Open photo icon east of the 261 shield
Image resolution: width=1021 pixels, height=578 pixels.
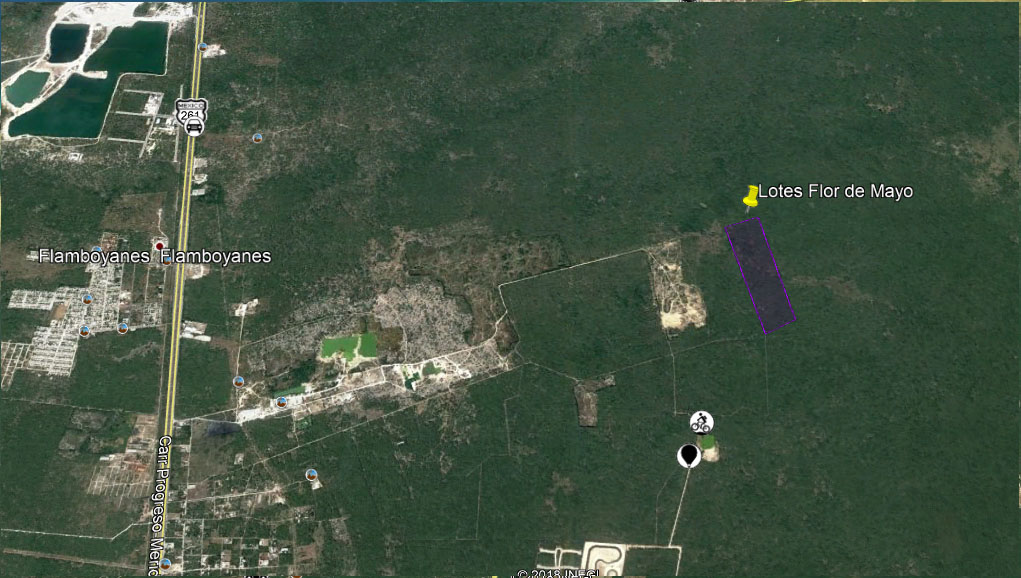(x=258, y=137)
